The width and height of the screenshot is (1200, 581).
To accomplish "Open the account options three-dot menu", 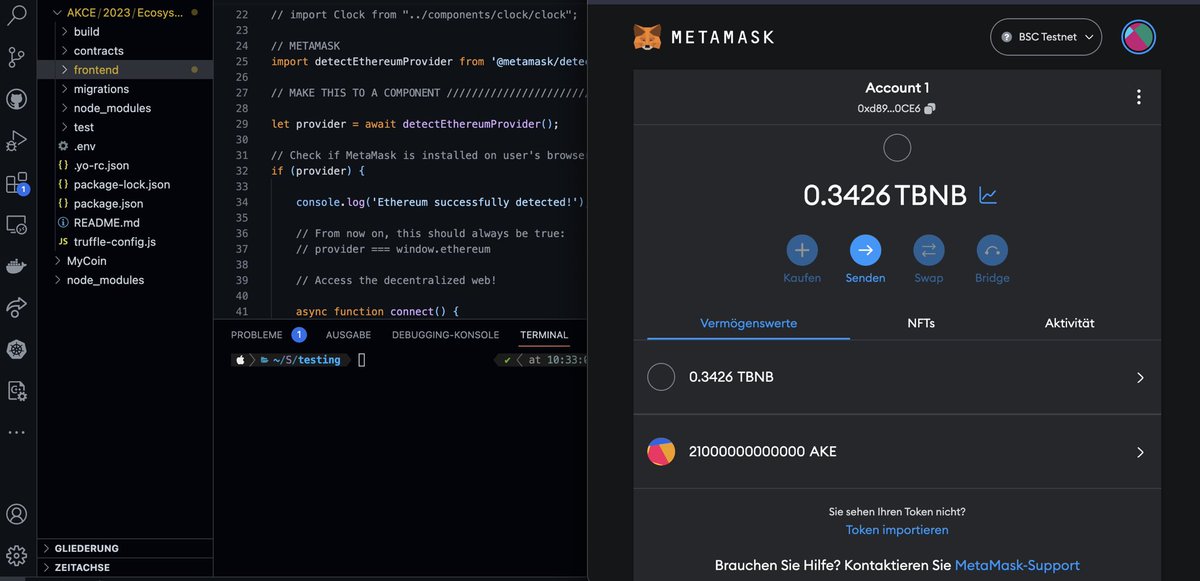I will pyautogui.click(x=1138, y=97).
